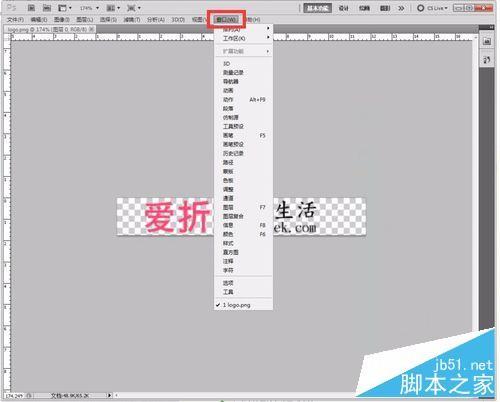Choose 颜色 F6 menu entry

pos(243,234)
